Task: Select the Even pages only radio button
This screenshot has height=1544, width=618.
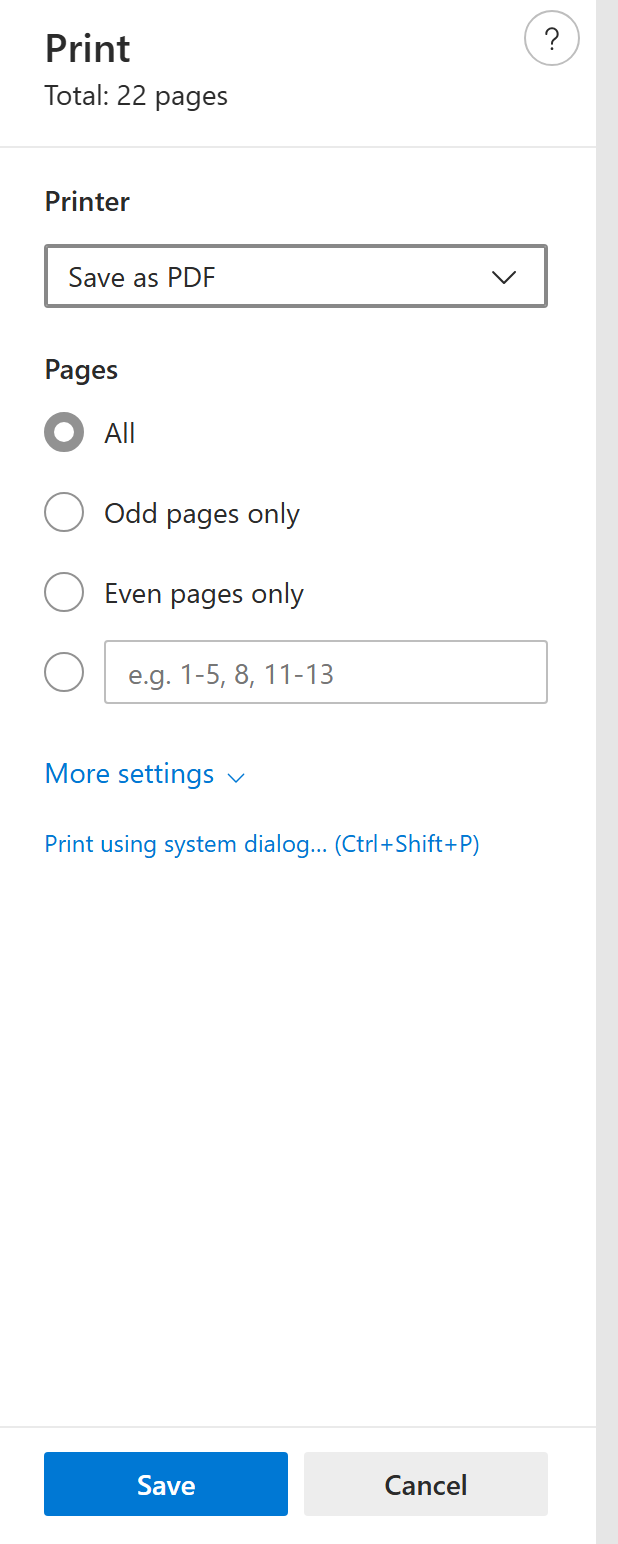Action: (x=64, y=593)
